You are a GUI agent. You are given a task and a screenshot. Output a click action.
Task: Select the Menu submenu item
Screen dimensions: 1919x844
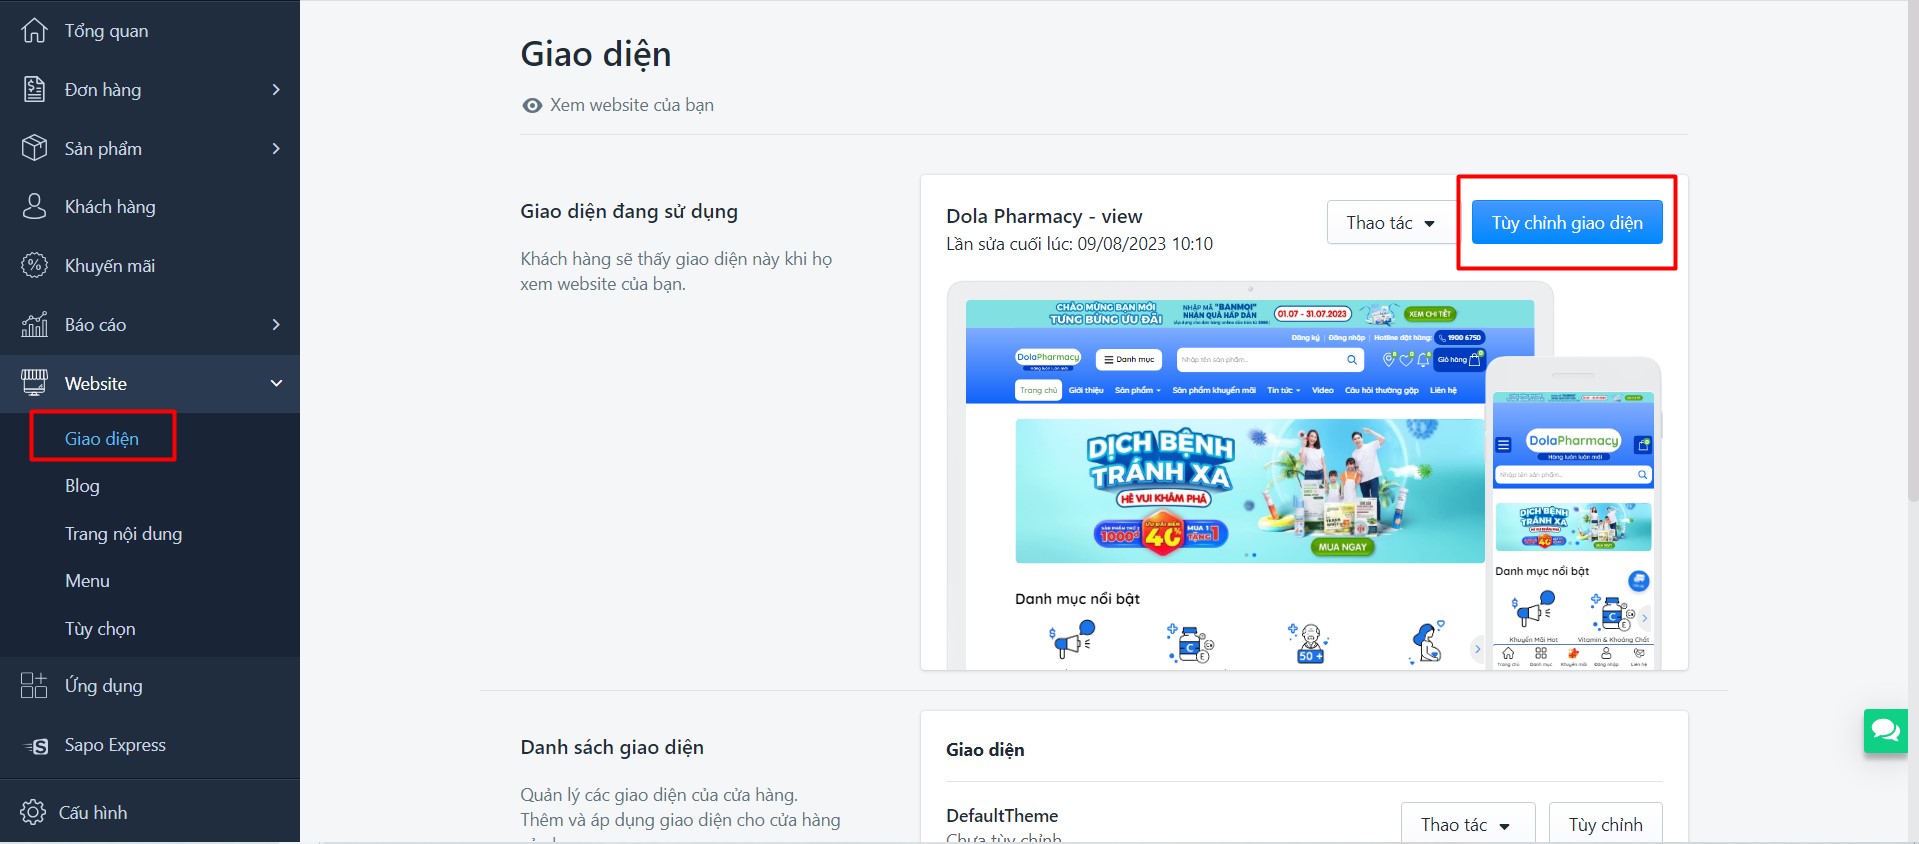(87, 581)
